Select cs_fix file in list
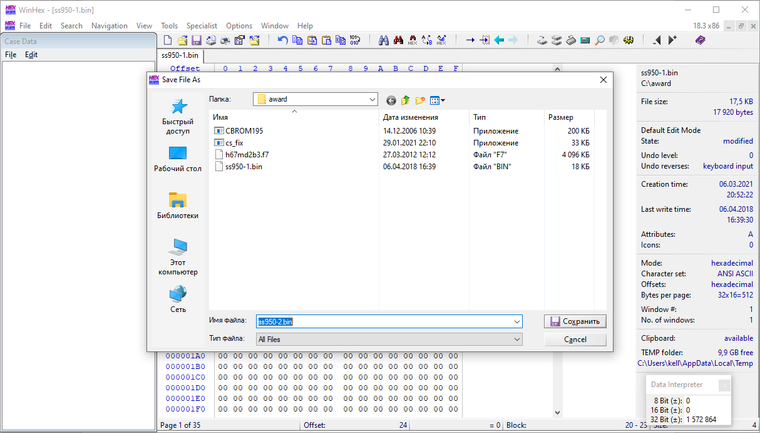 point(234,143)
